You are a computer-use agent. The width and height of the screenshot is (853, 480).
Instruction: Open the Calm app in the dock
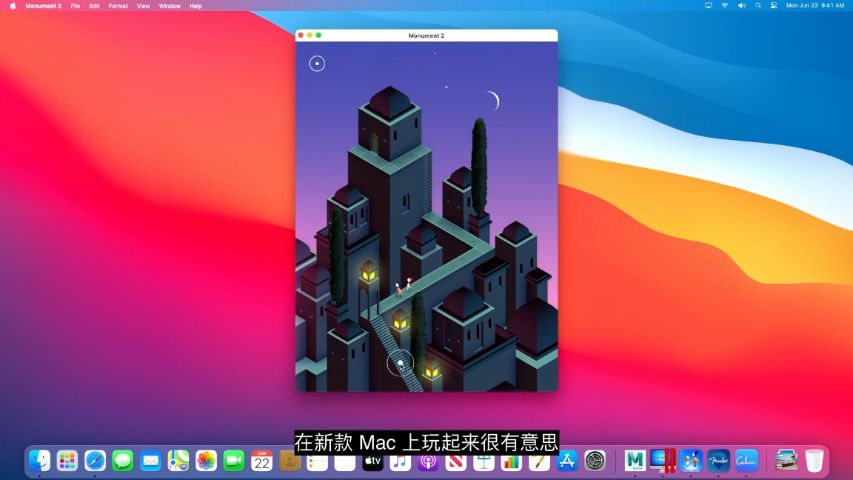pyautogui.click(x=746, y=461)
